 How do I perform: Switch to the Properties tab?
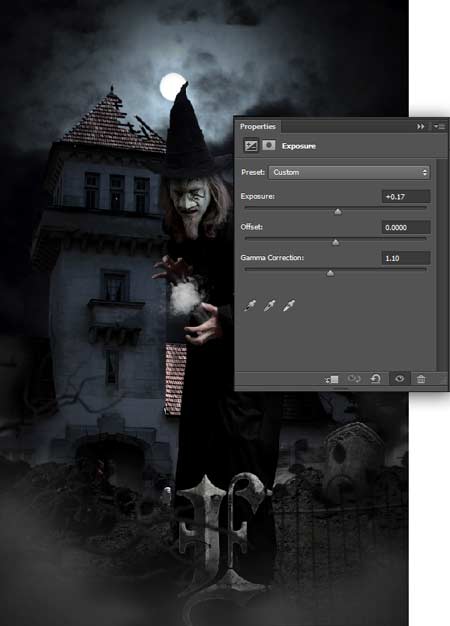pyautogui.click(x=258, y=127)
